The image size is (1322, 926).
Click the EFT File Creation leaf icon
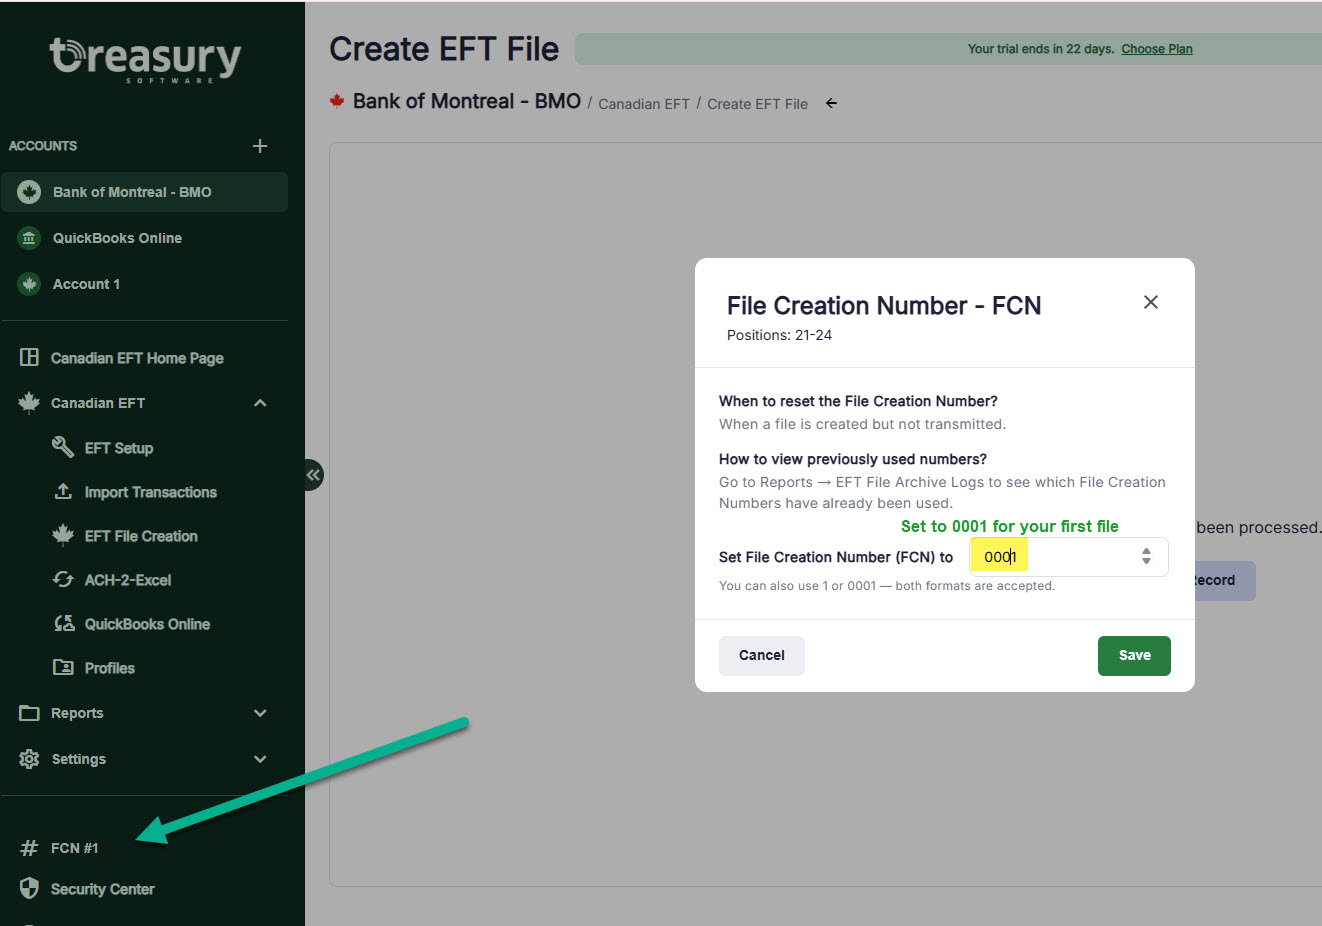(x=63, y=535)
